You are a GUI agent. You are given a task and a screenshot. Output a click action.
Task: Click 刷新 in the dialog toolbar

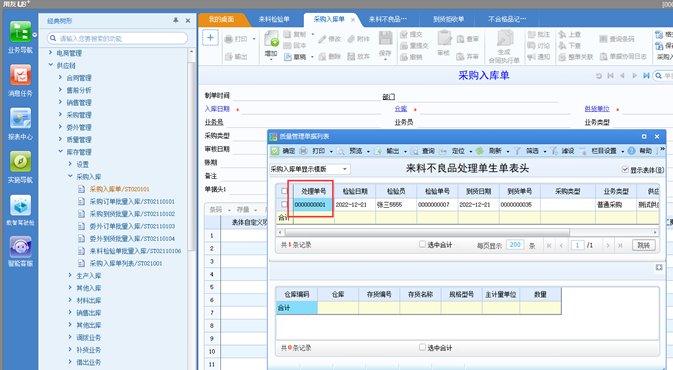coord(490,151)
